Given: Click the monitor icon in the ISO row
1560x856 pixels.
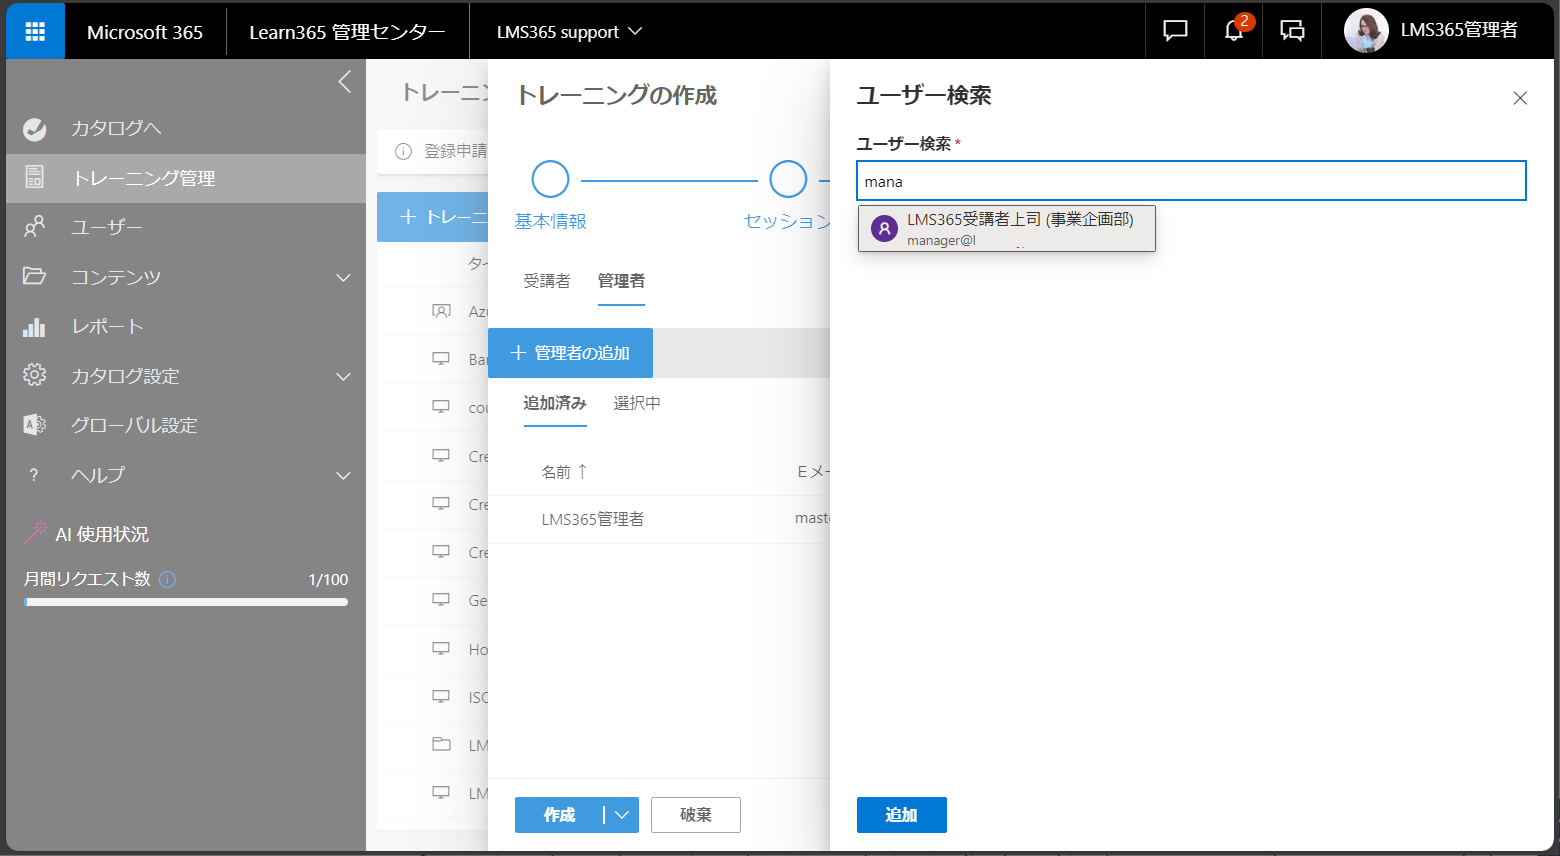Looking at the screenshot, I should tap(441, 696).
